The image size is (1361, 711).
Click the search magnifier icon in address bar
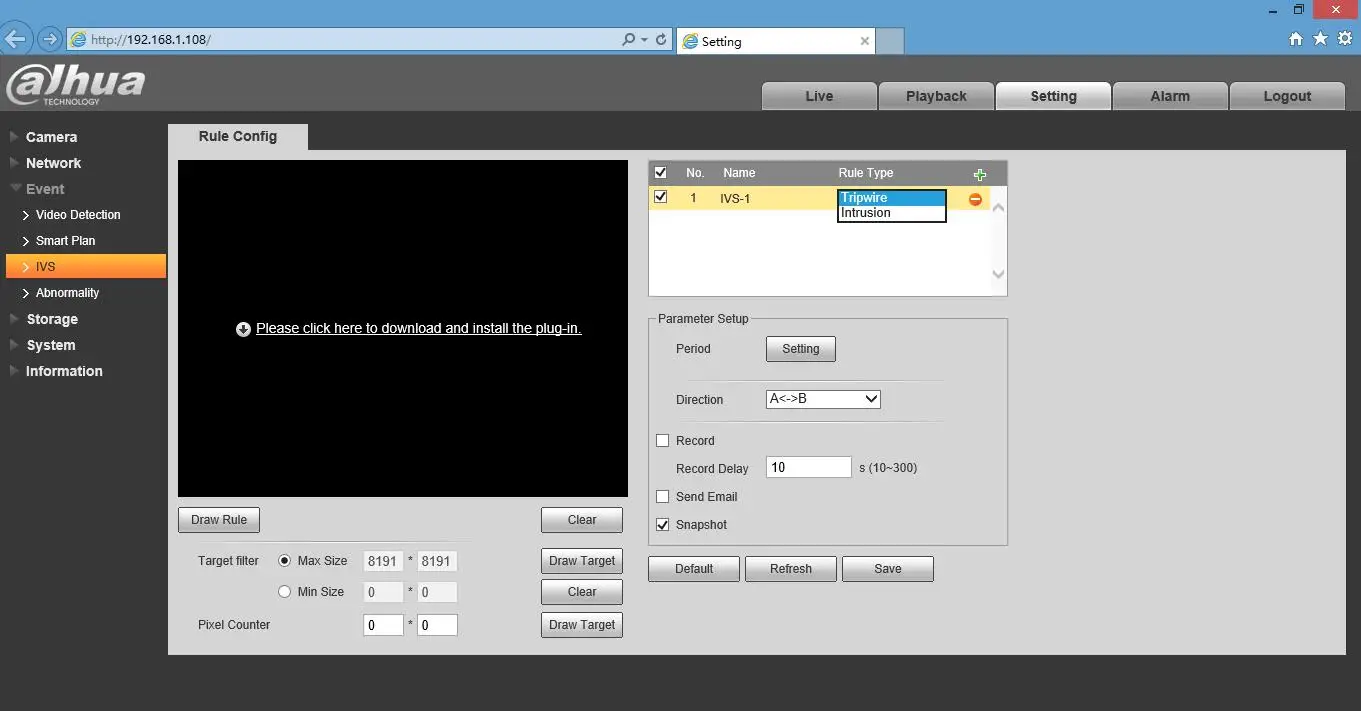(x=628, y=40)
